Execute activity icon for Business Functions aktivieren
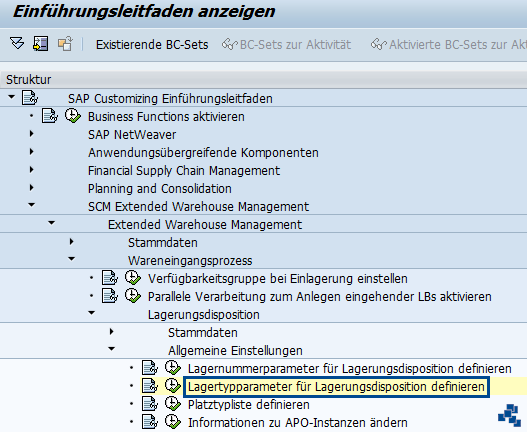The image size is (527, 432). tap(73, 116)
